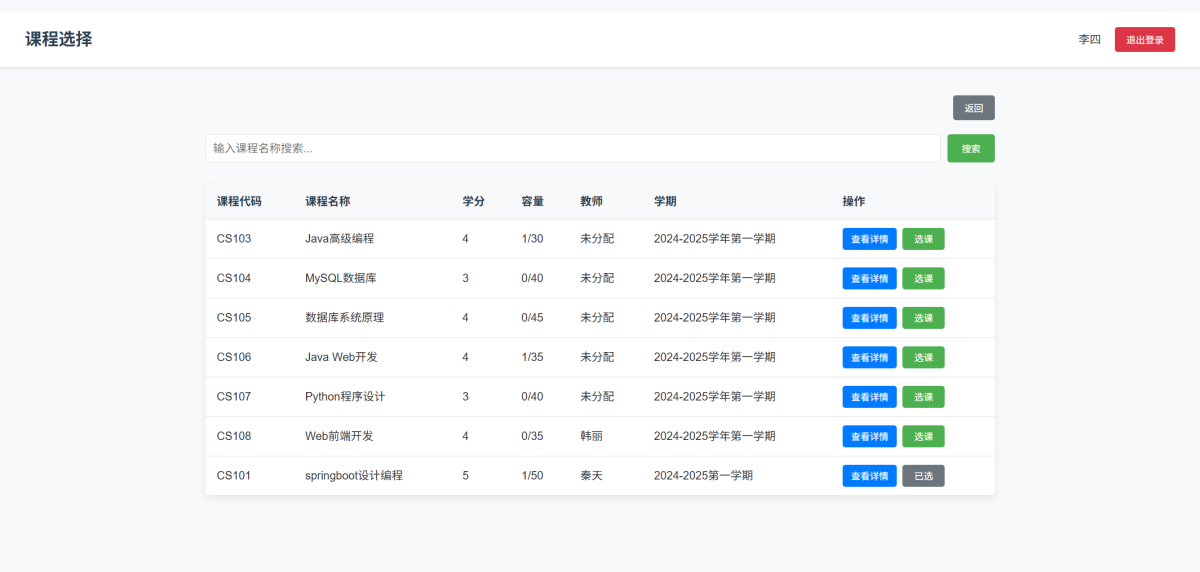Image resolution: width=1200 pixels, height=572 pixels.
Task: Enroll in MySQL数据库 with 选课 button
Action: click(923, 278)
